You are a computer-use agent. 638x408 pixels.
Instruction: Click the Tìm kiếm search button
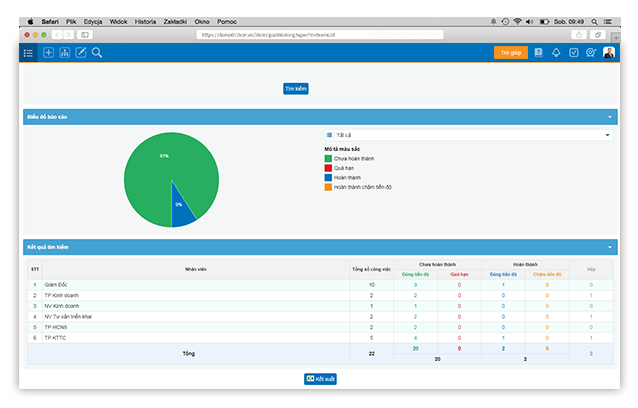(x=295, y=89)
